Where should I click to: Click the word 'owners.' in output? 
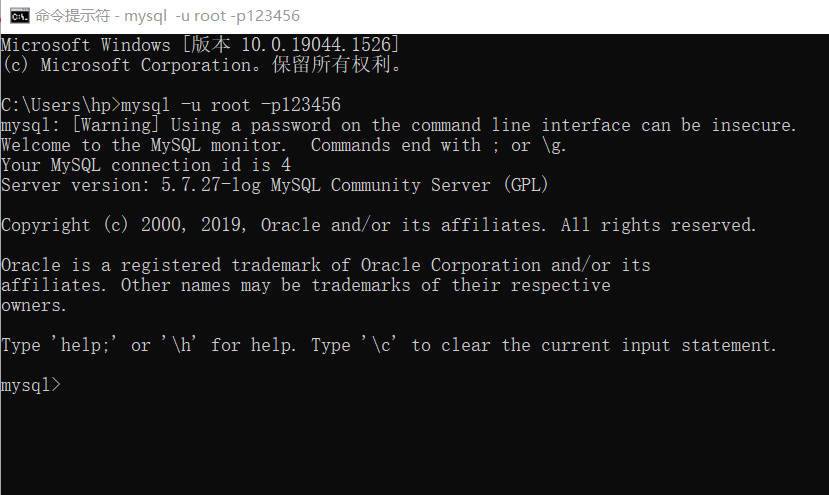[35, 305]
